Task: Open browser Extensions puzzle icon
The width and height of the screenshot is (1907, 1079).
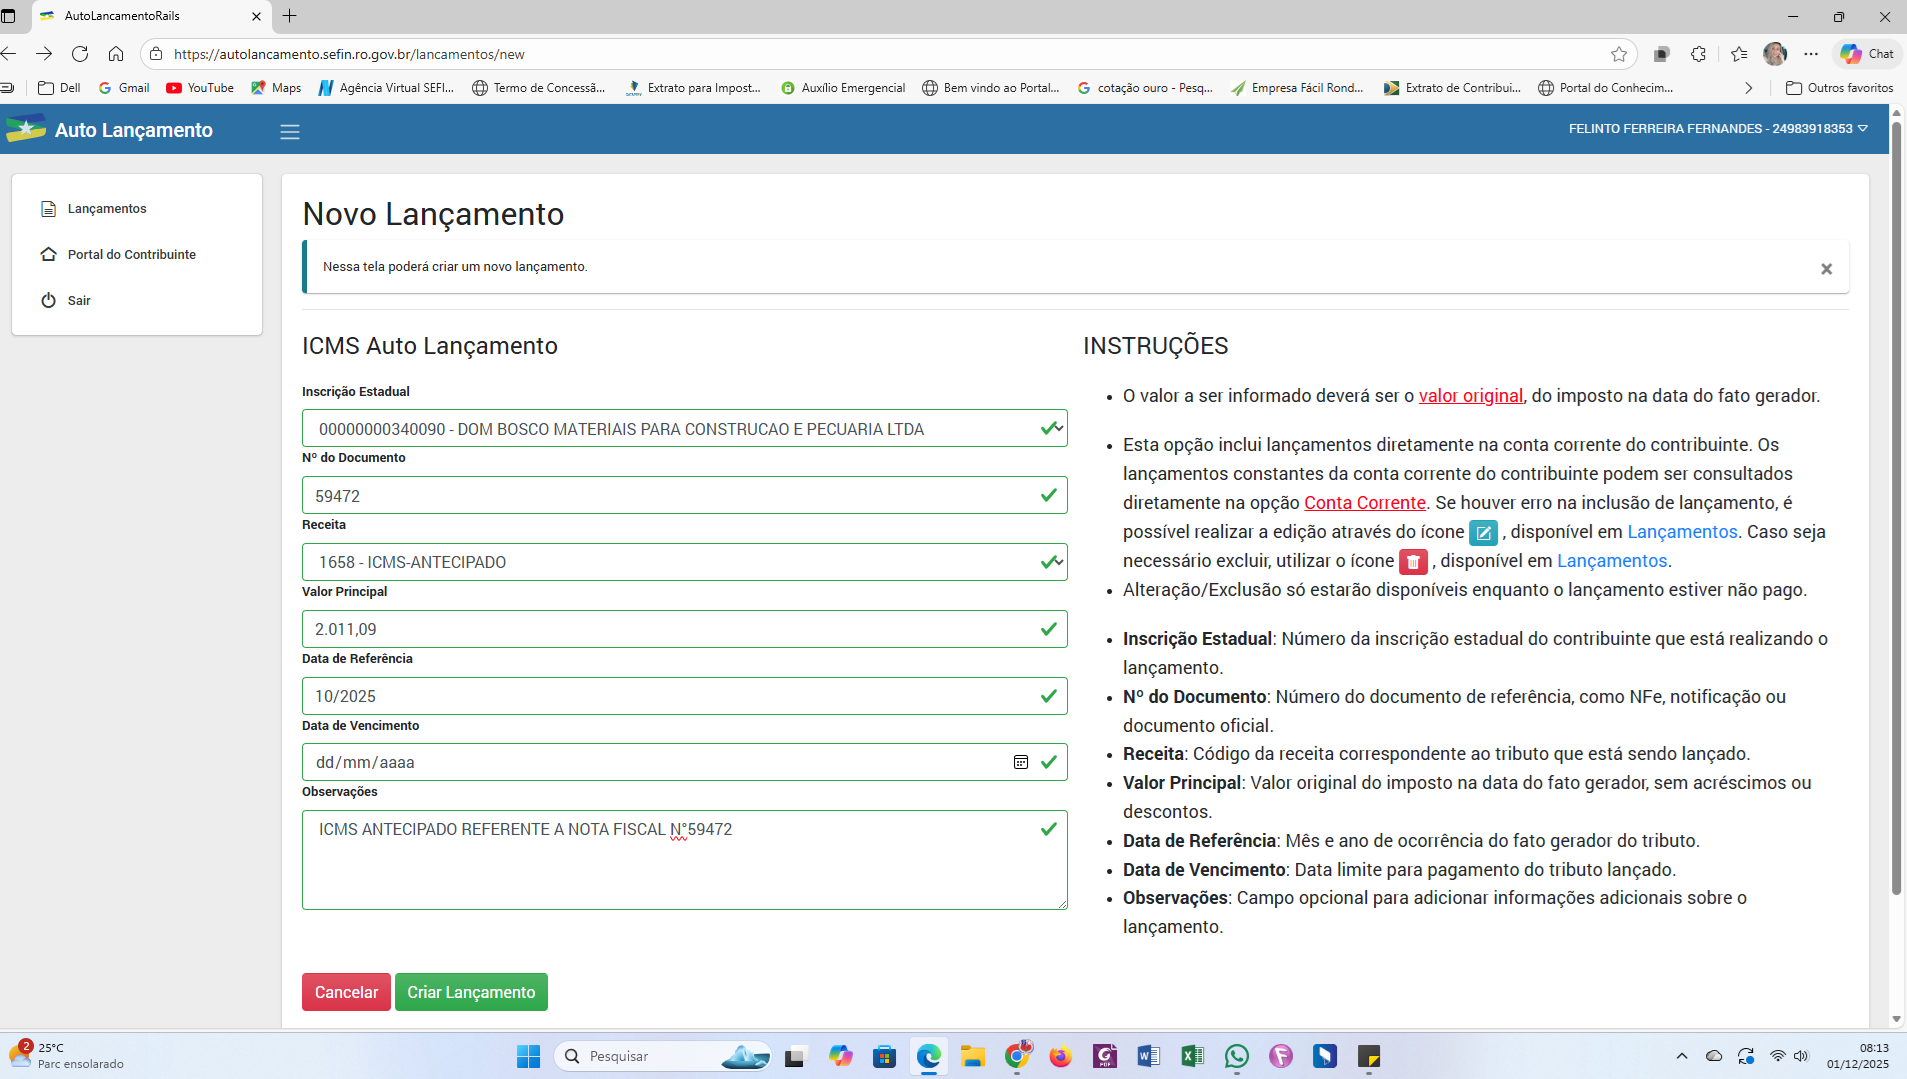Action: 1698,54
